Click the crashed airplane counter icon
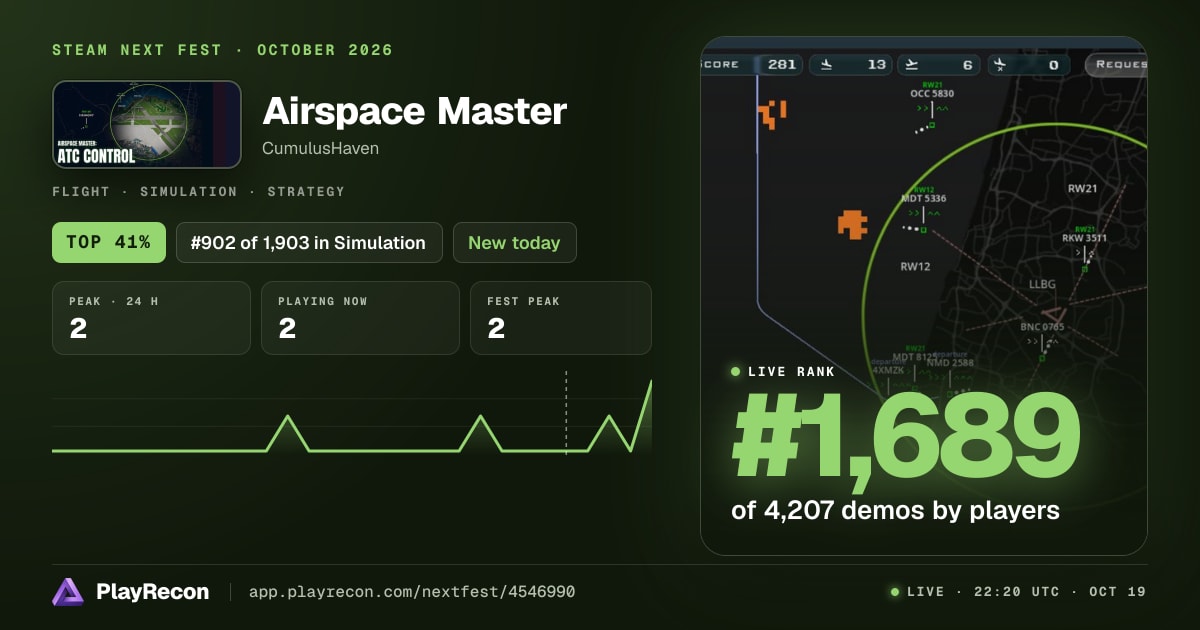Viewport: 1200px width, 630px height. click(999, 65)
